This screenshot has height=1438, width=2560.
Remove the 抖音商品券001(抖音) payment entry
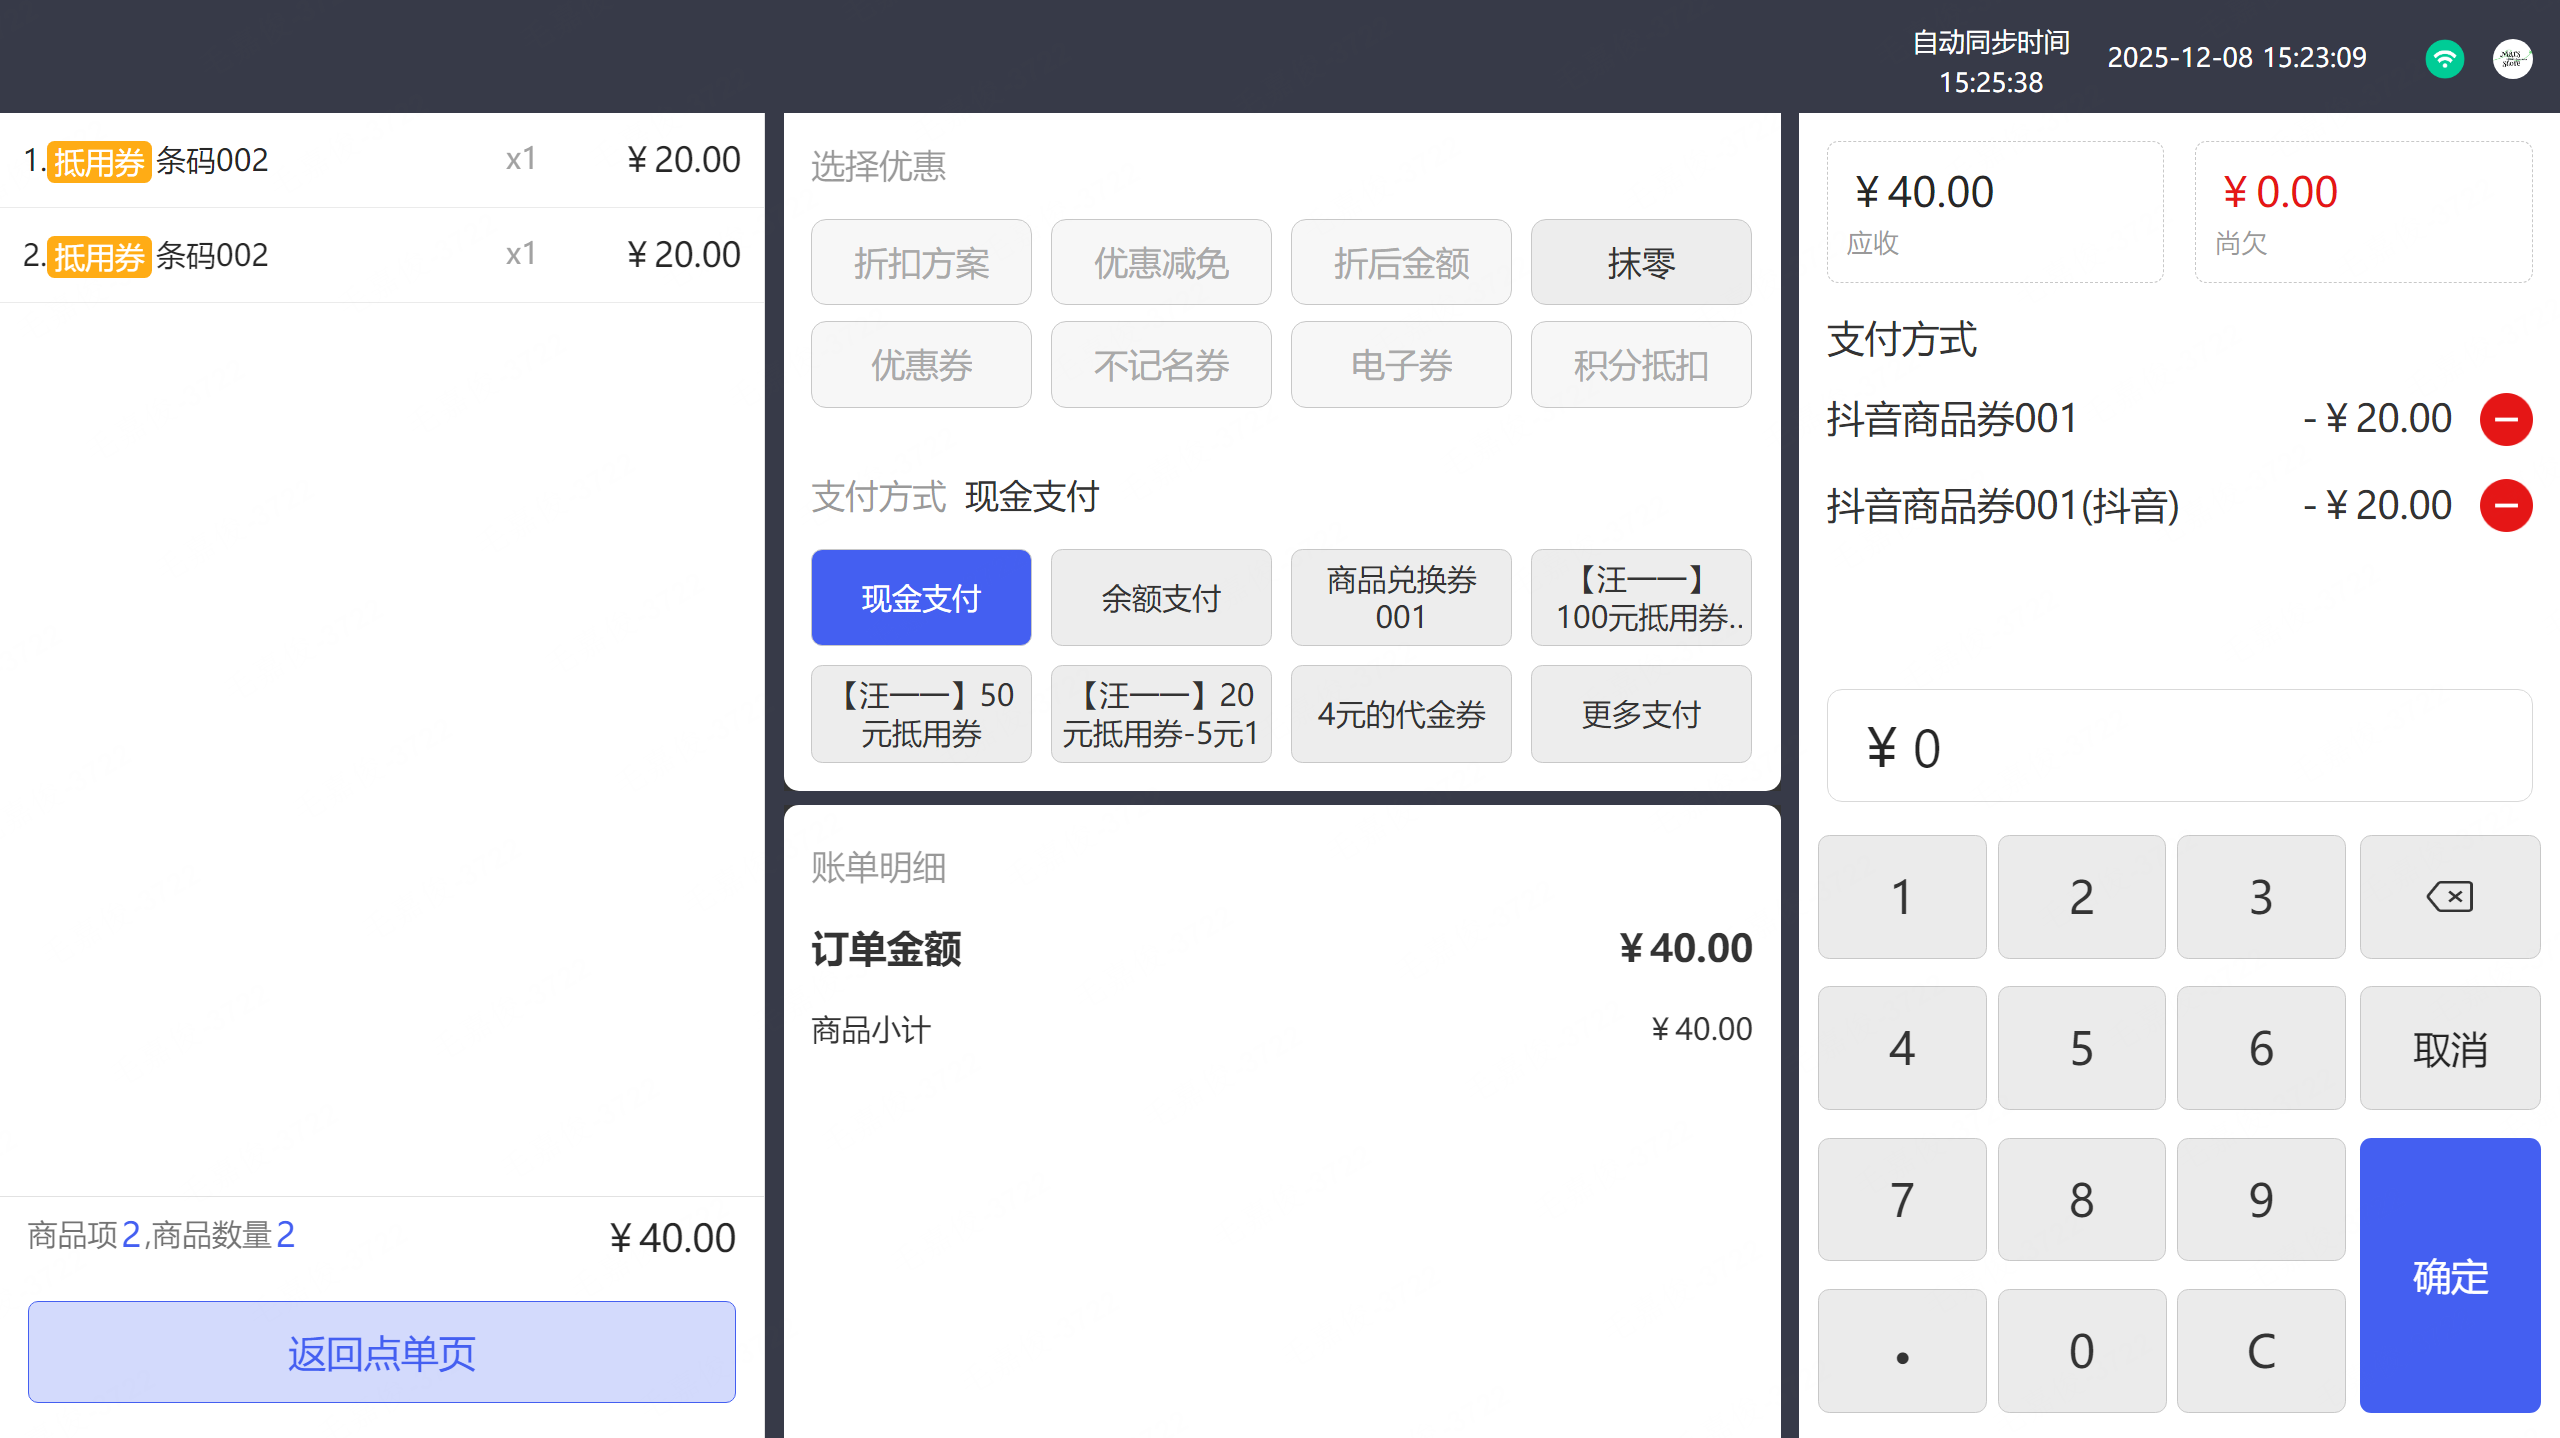(x=2505, y=506)
